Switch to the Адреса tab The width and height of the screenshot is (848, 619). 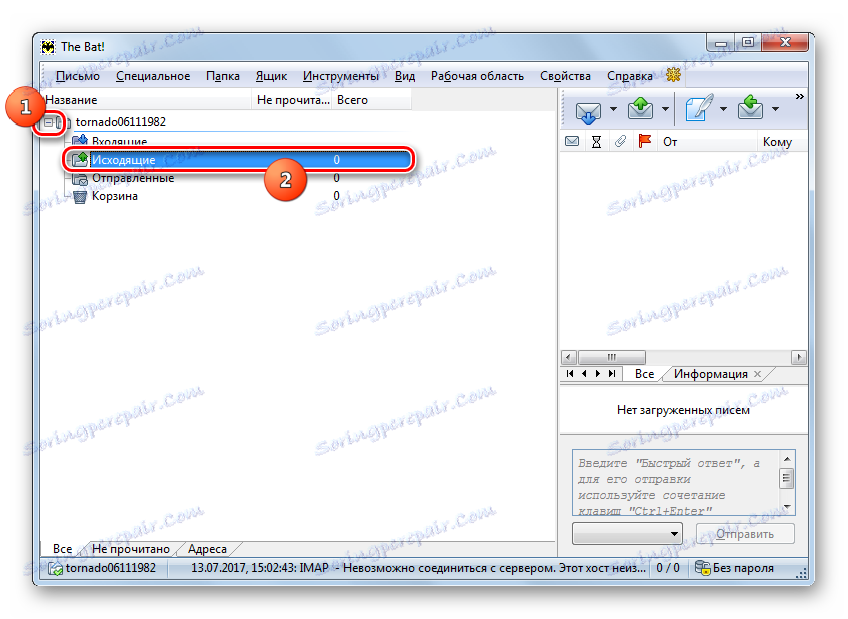pyautogui.click(x=207, y=549)
